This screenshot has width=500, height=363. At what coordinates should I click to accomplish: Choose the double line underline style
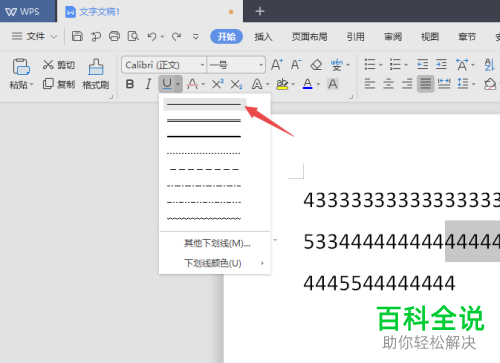tap(204, 120)
